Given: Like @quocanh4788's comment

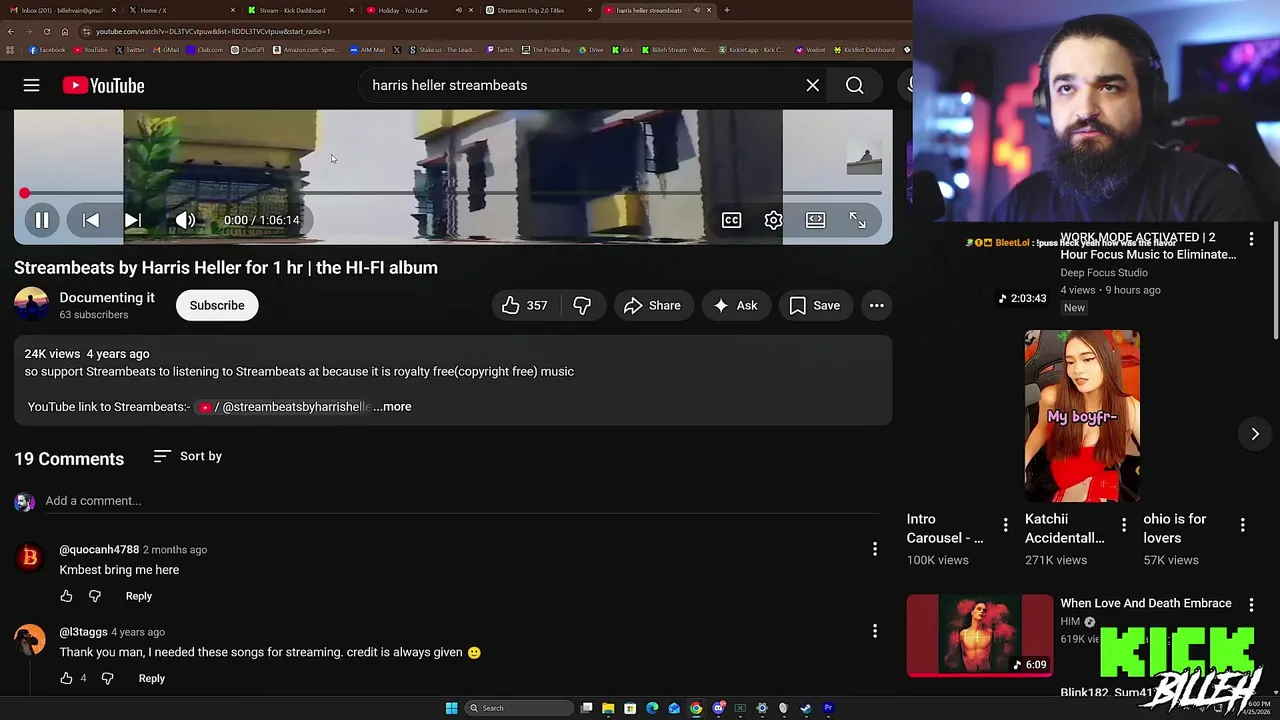Looking at the screenshot, I should [66, 596].
